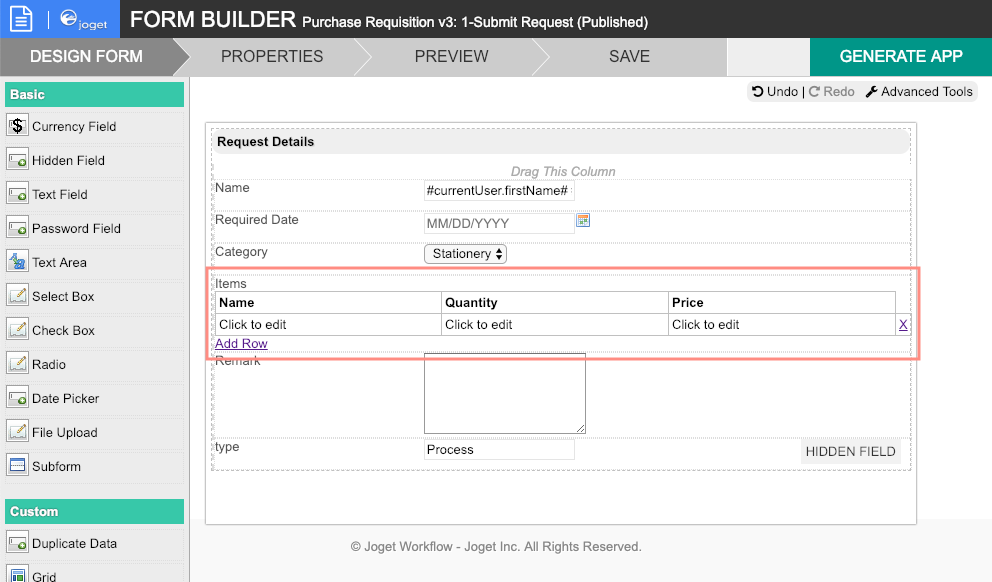Screen dimensions: 992x582
Task: Open the Category dropdown showing Stationery
Action: tap(466, 254)
